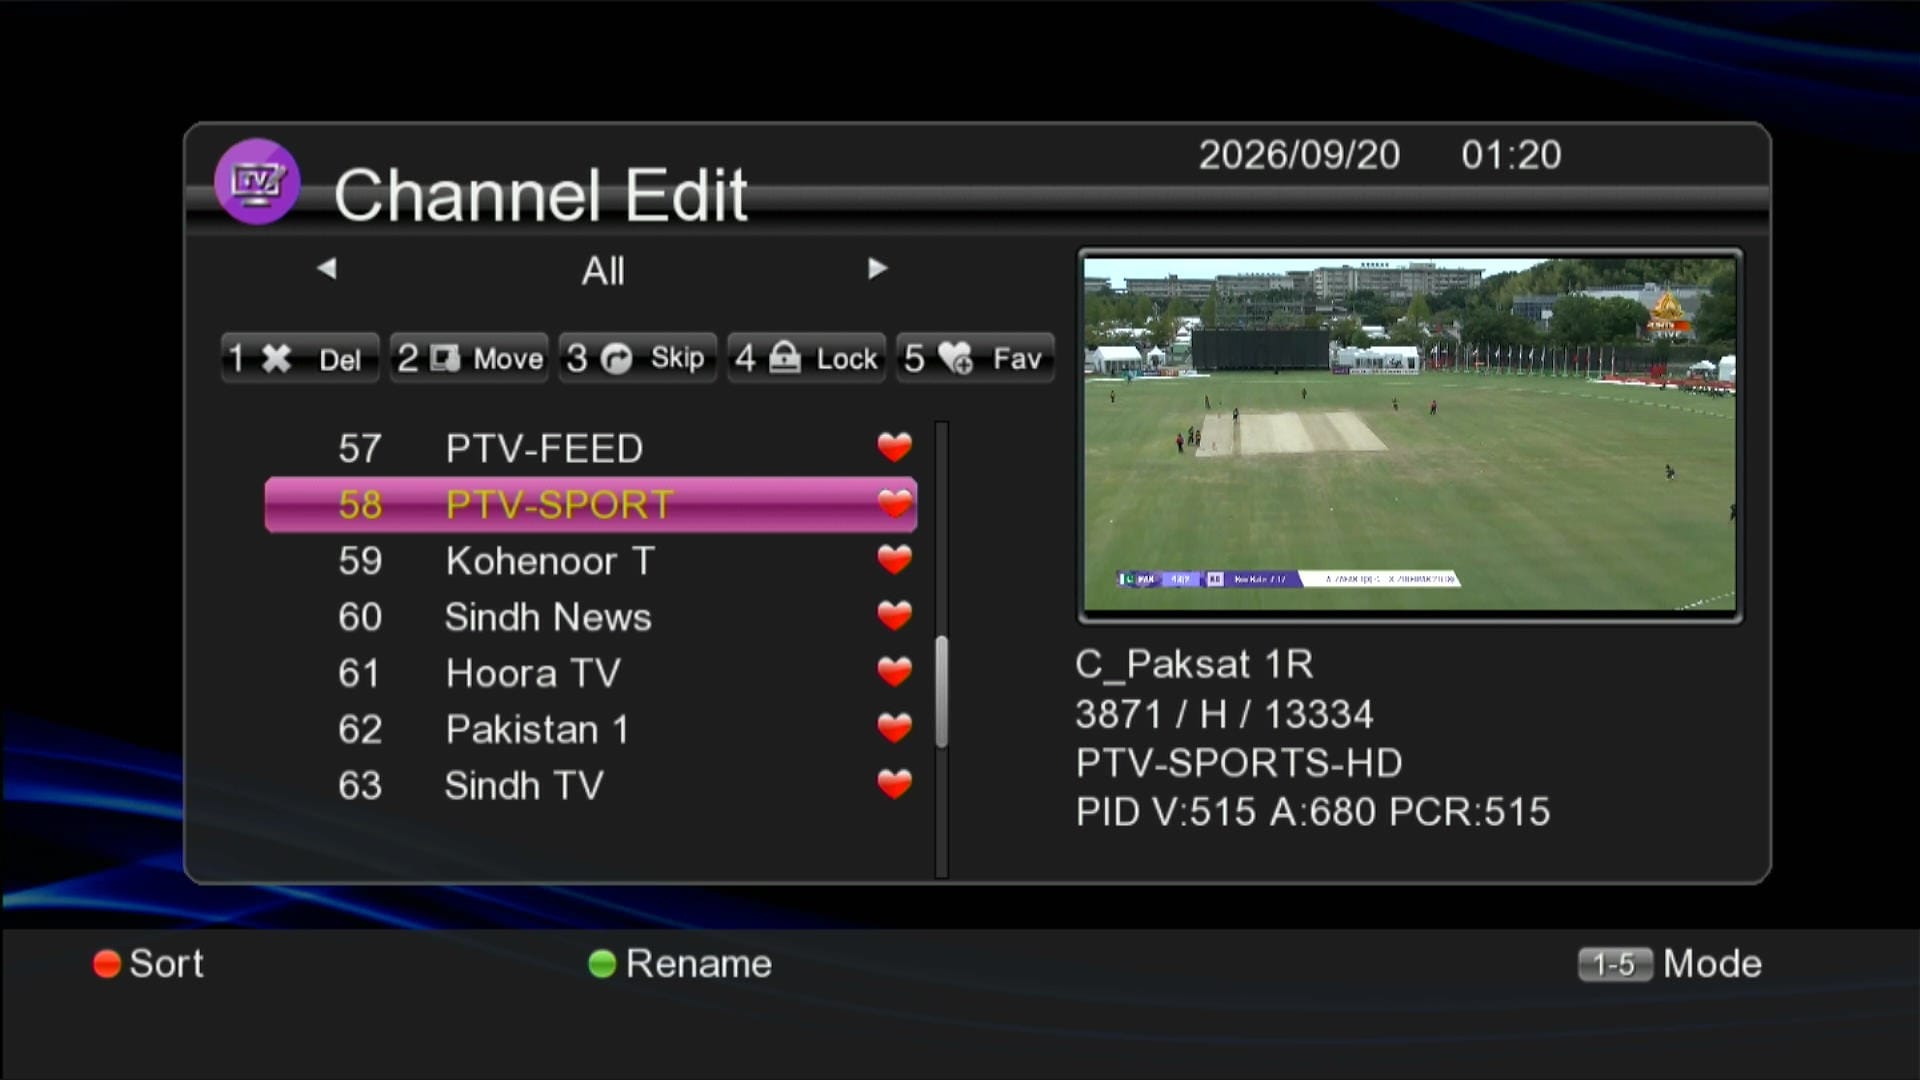Activate the Move mode label

(508, 359)
